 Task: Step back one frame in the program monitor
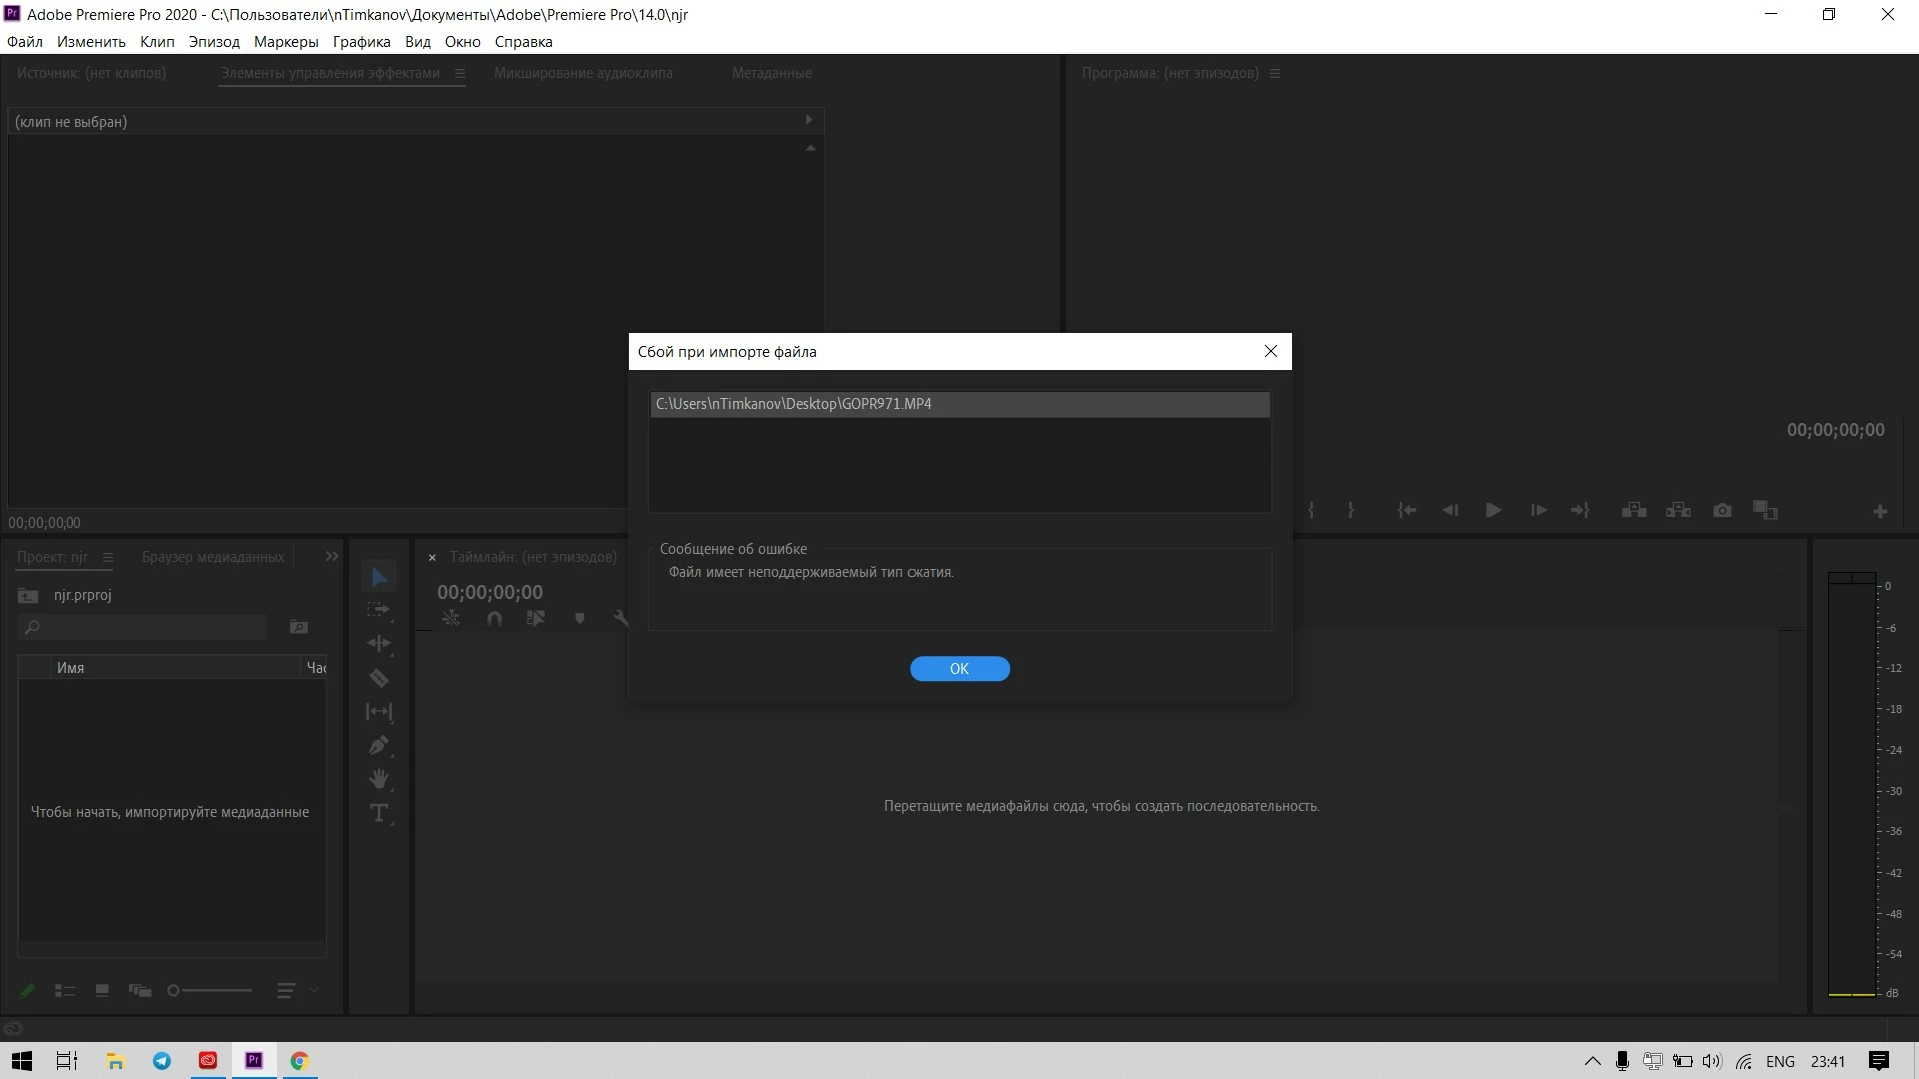coord(1450,511)
